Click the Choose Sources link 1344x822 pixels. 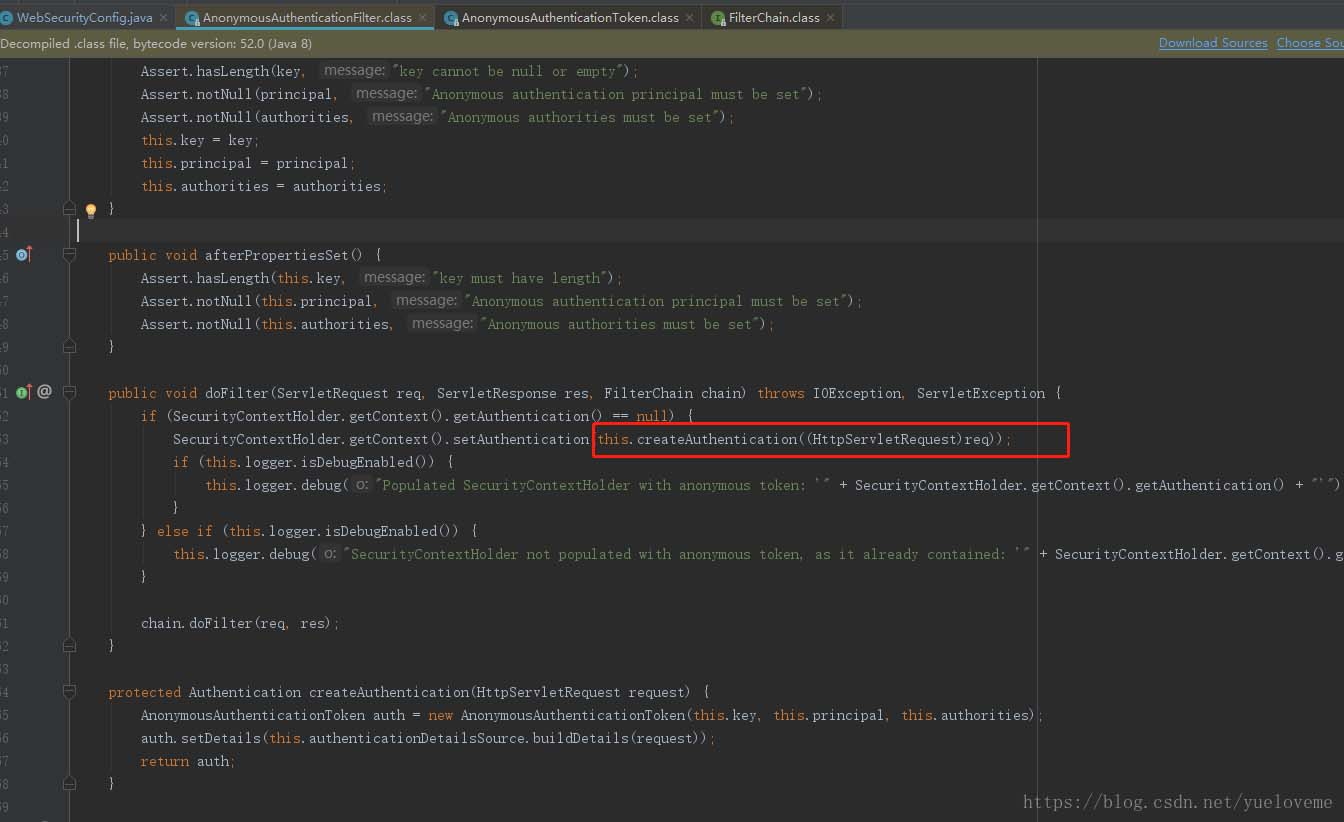click(1310, 43)
